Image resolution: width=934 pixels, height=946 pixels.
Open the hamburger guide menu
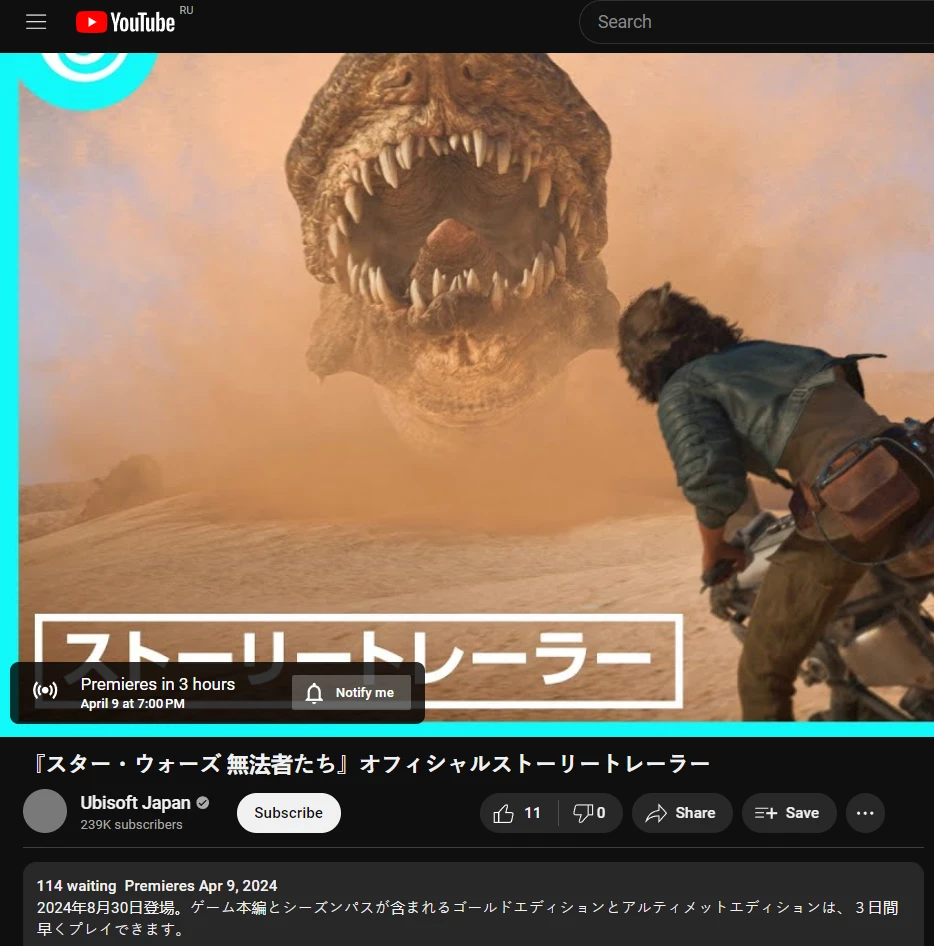(x=36, y=22)
